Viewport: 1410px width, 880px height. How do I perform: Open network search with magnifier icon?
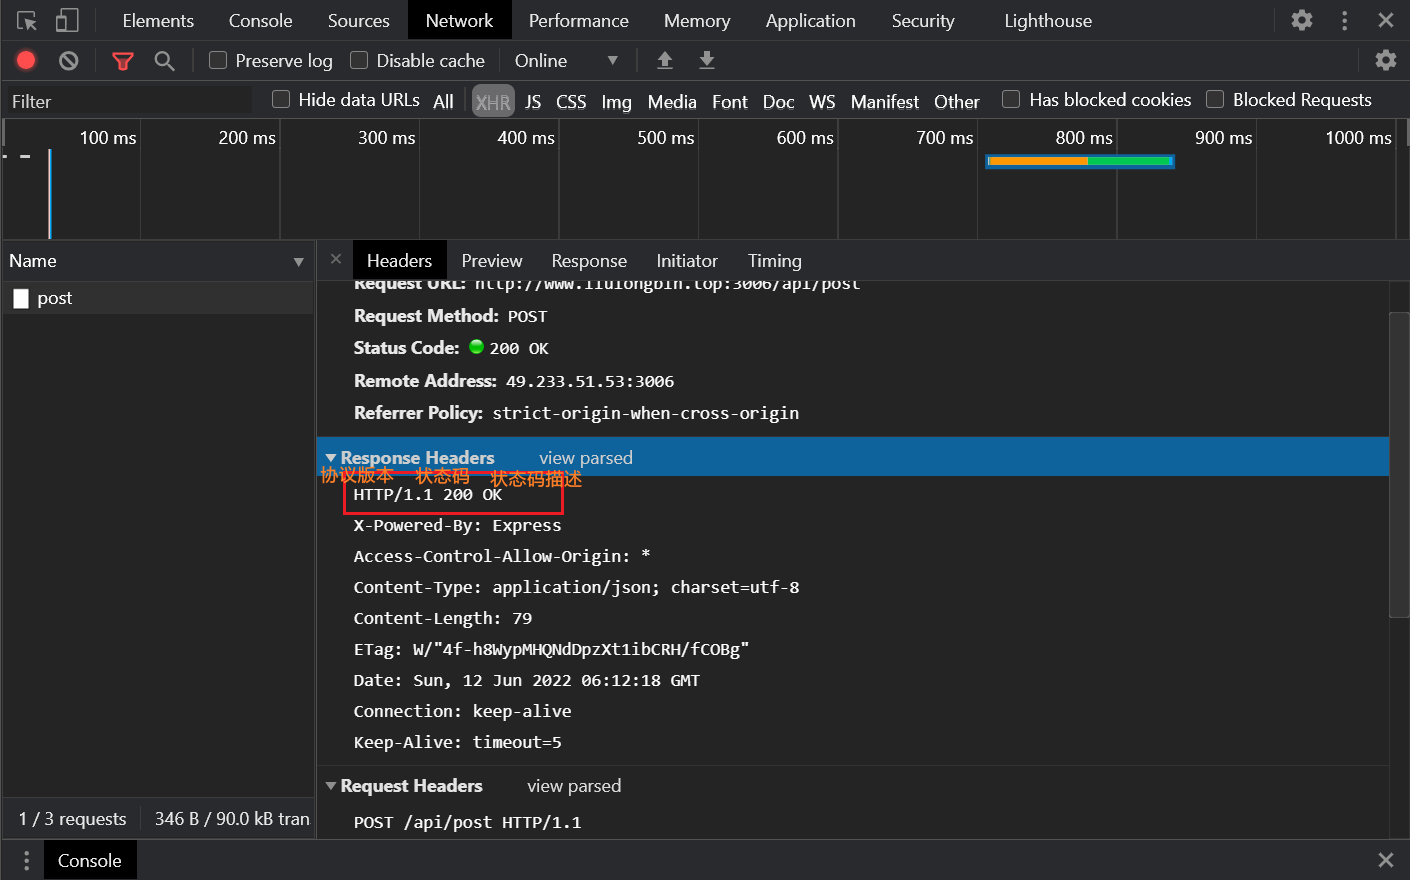164,61
